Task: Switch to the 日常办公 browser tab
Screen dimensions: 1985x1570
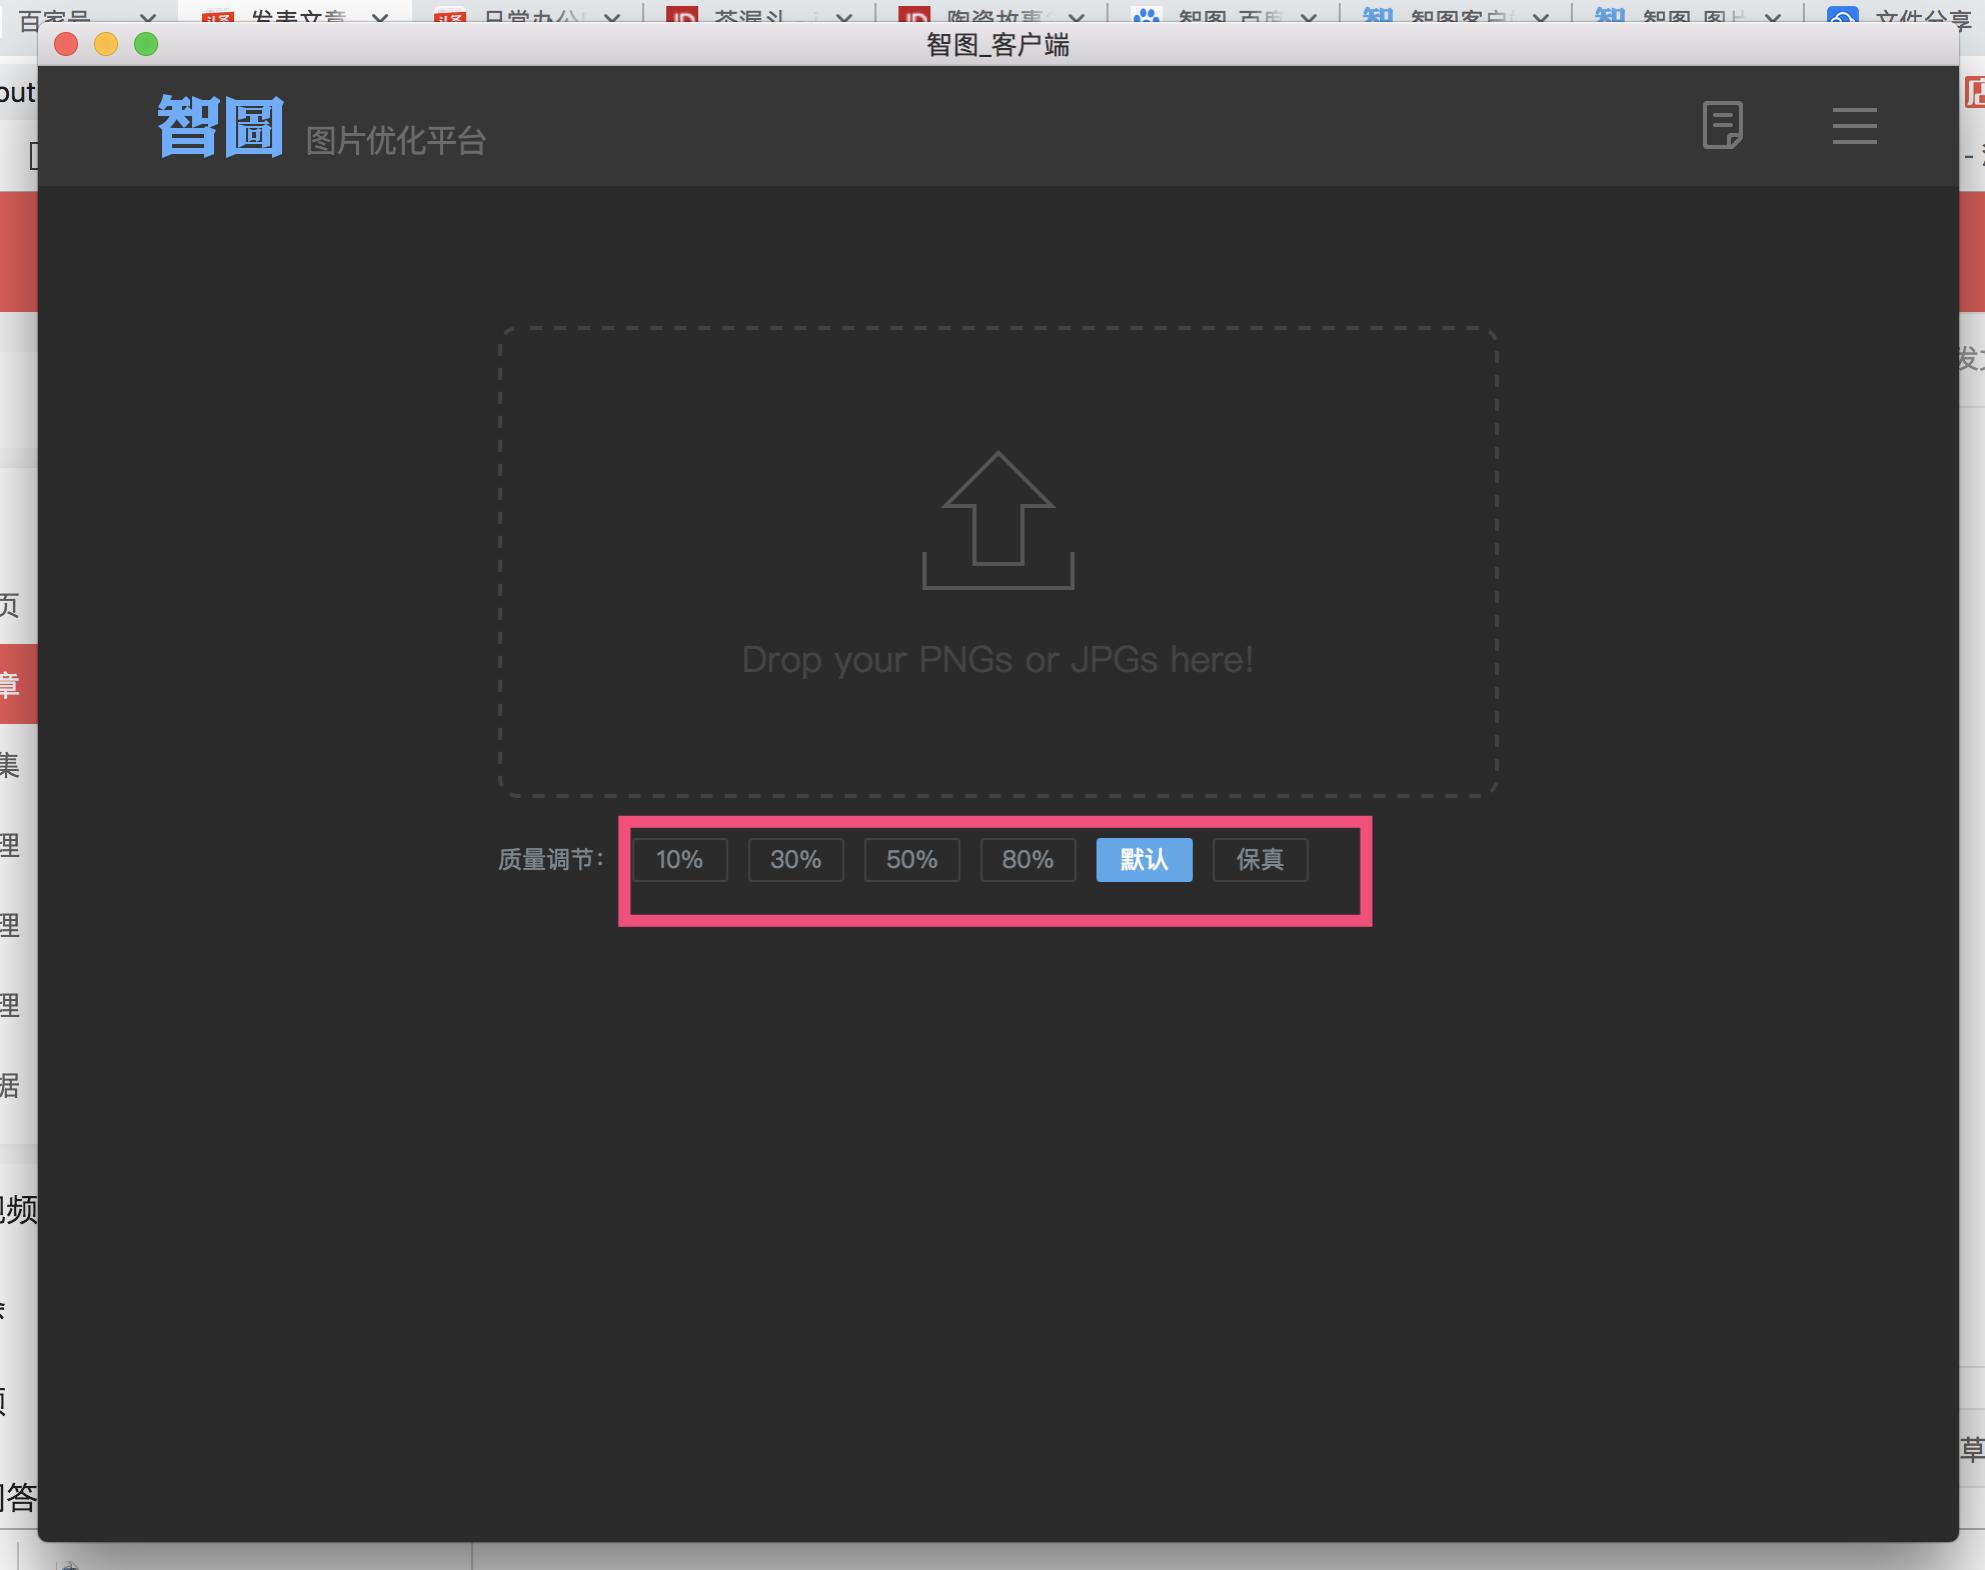Action: (x=530, y=14)
